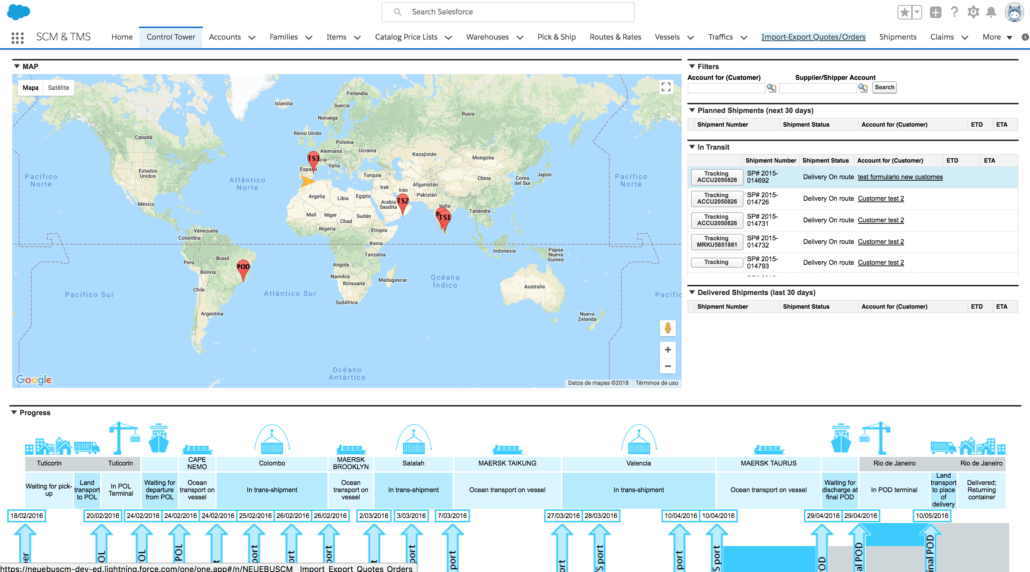
Task: Click the orange vessel arrow marker
Action: 307,181
